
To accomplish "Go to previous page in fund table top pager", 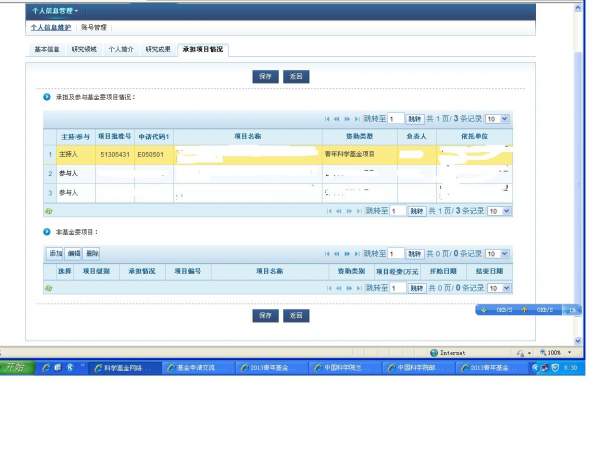I will pyautogui.click(x=337, y=119).
